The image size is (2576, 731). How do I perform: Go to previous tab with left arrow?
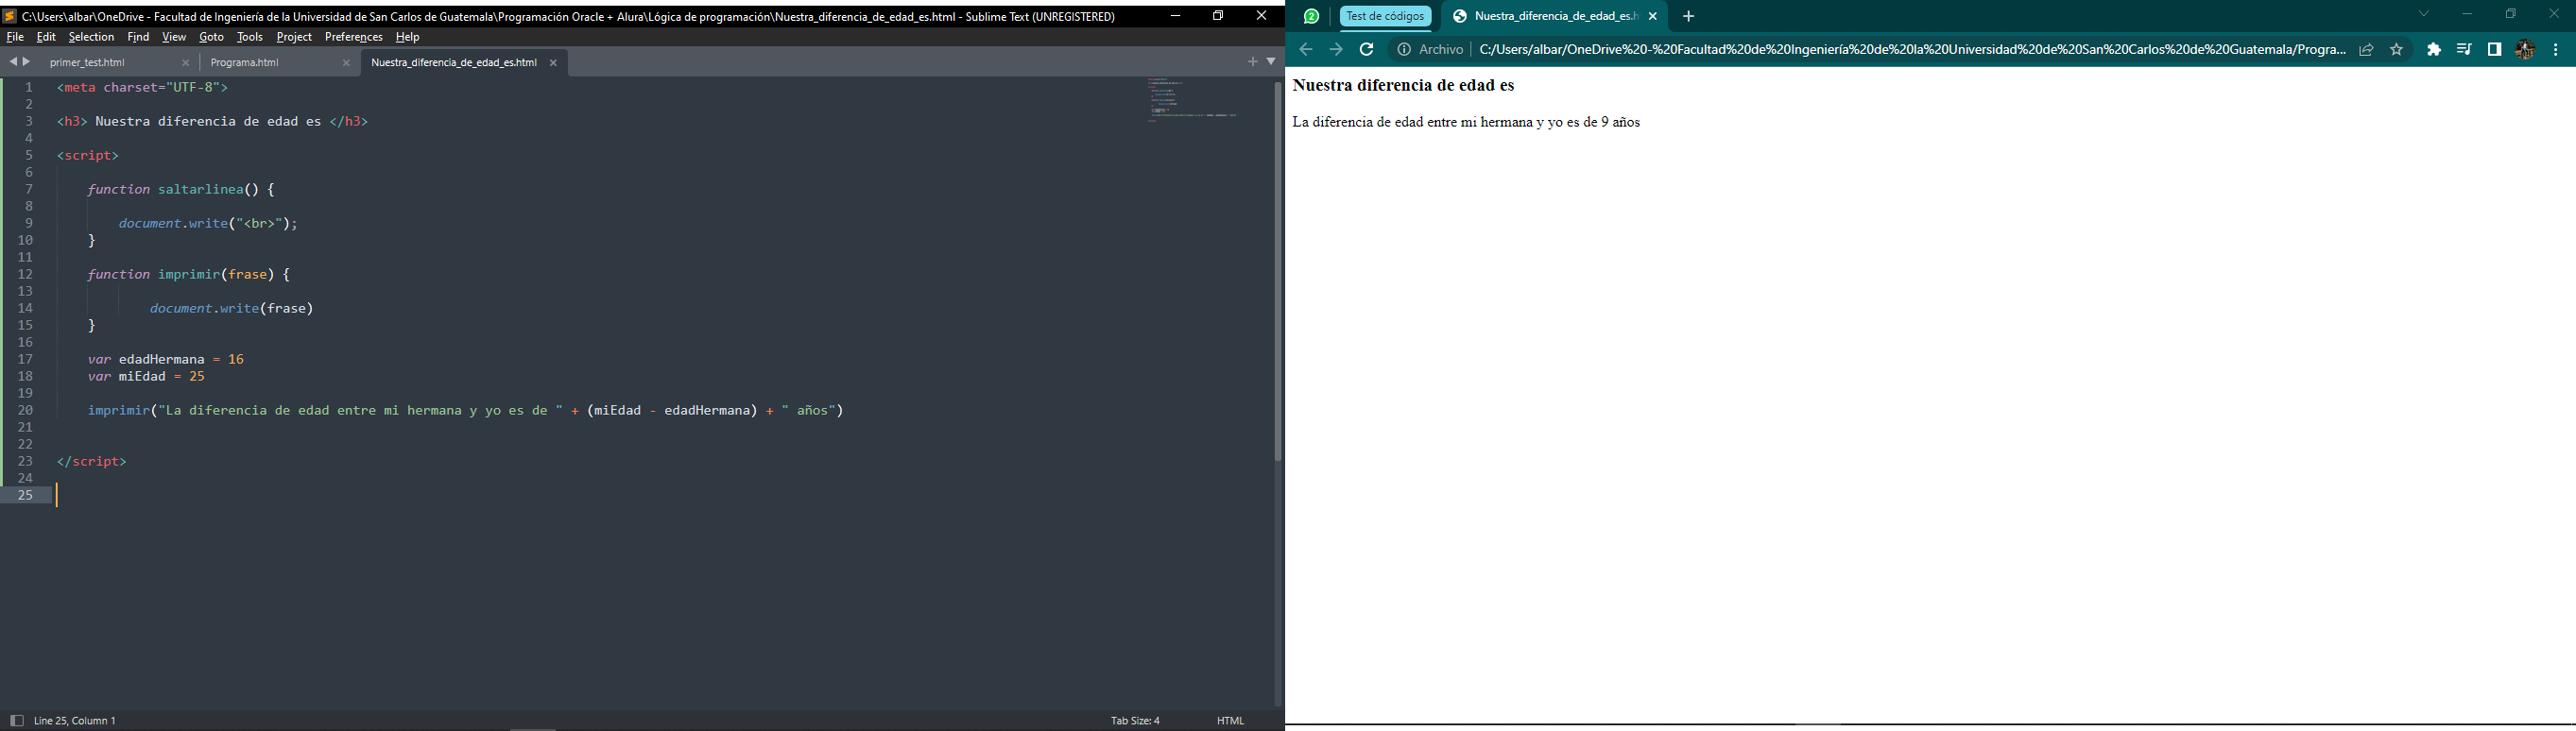click(13, 62)
